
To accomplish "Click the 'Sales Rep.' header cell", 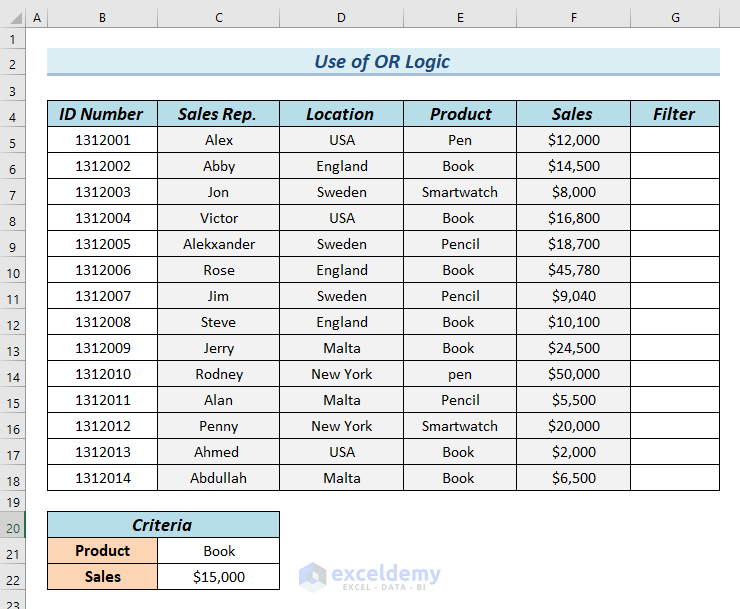I will pos(219,114).
